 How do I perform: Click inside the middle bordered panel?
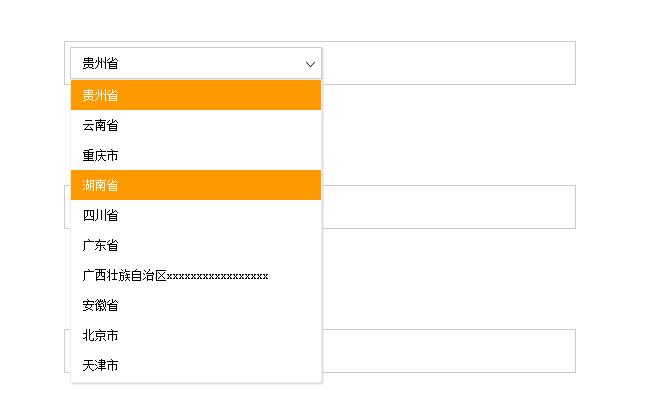click(449, 207)
